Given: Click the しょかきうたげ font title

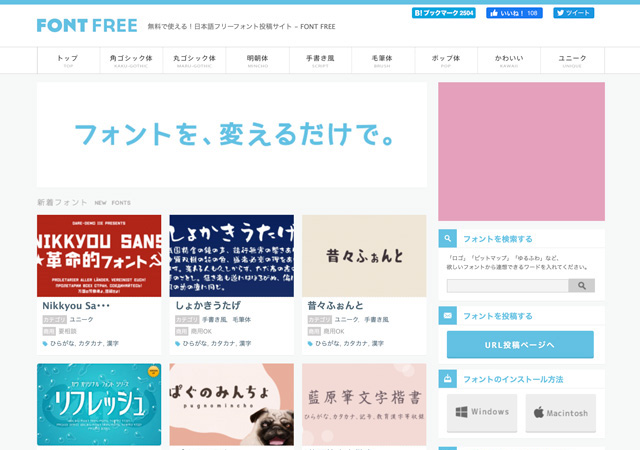Looking at the screenshot, I should pyautogui.click(x=208, y=305).
